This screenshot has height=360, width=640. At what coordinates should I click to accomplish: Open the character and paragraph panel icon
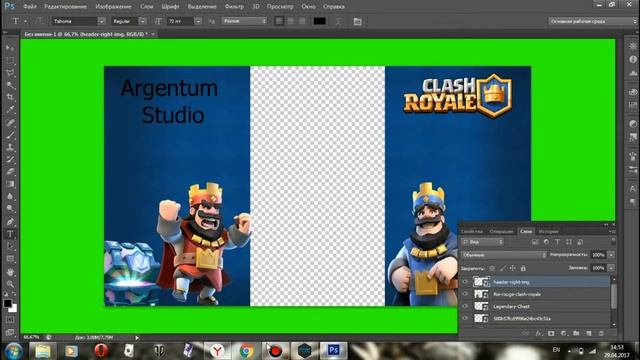tap(358, 21)
